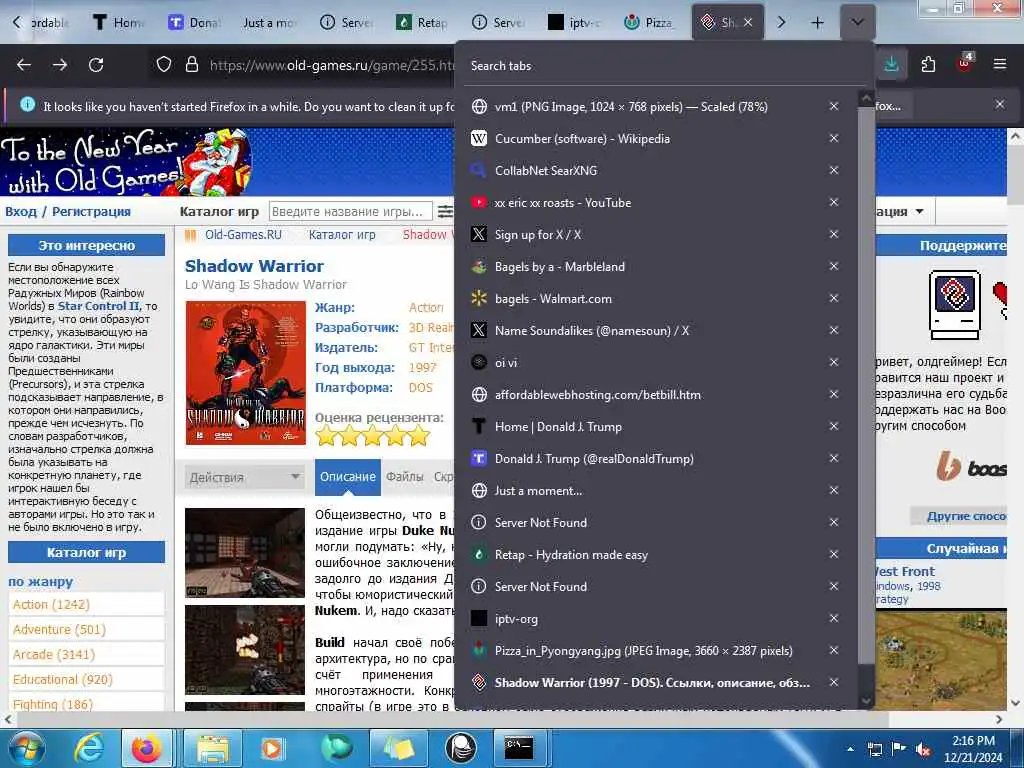Open search filter settings icon
Image resolution: width=1024 pixels, height=768 pixels.
(445, 212)
